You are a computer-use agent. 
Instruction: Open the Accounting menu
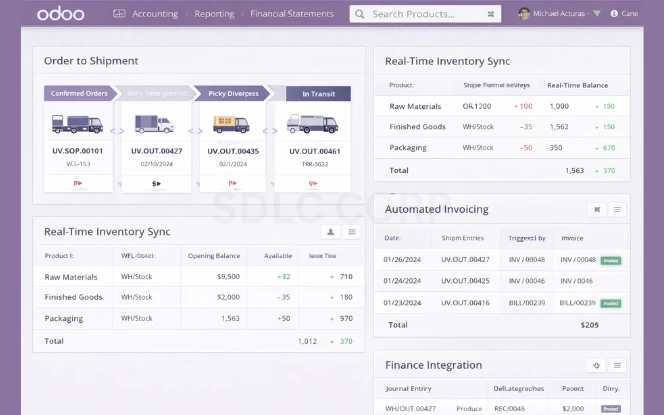coord(155,14)
